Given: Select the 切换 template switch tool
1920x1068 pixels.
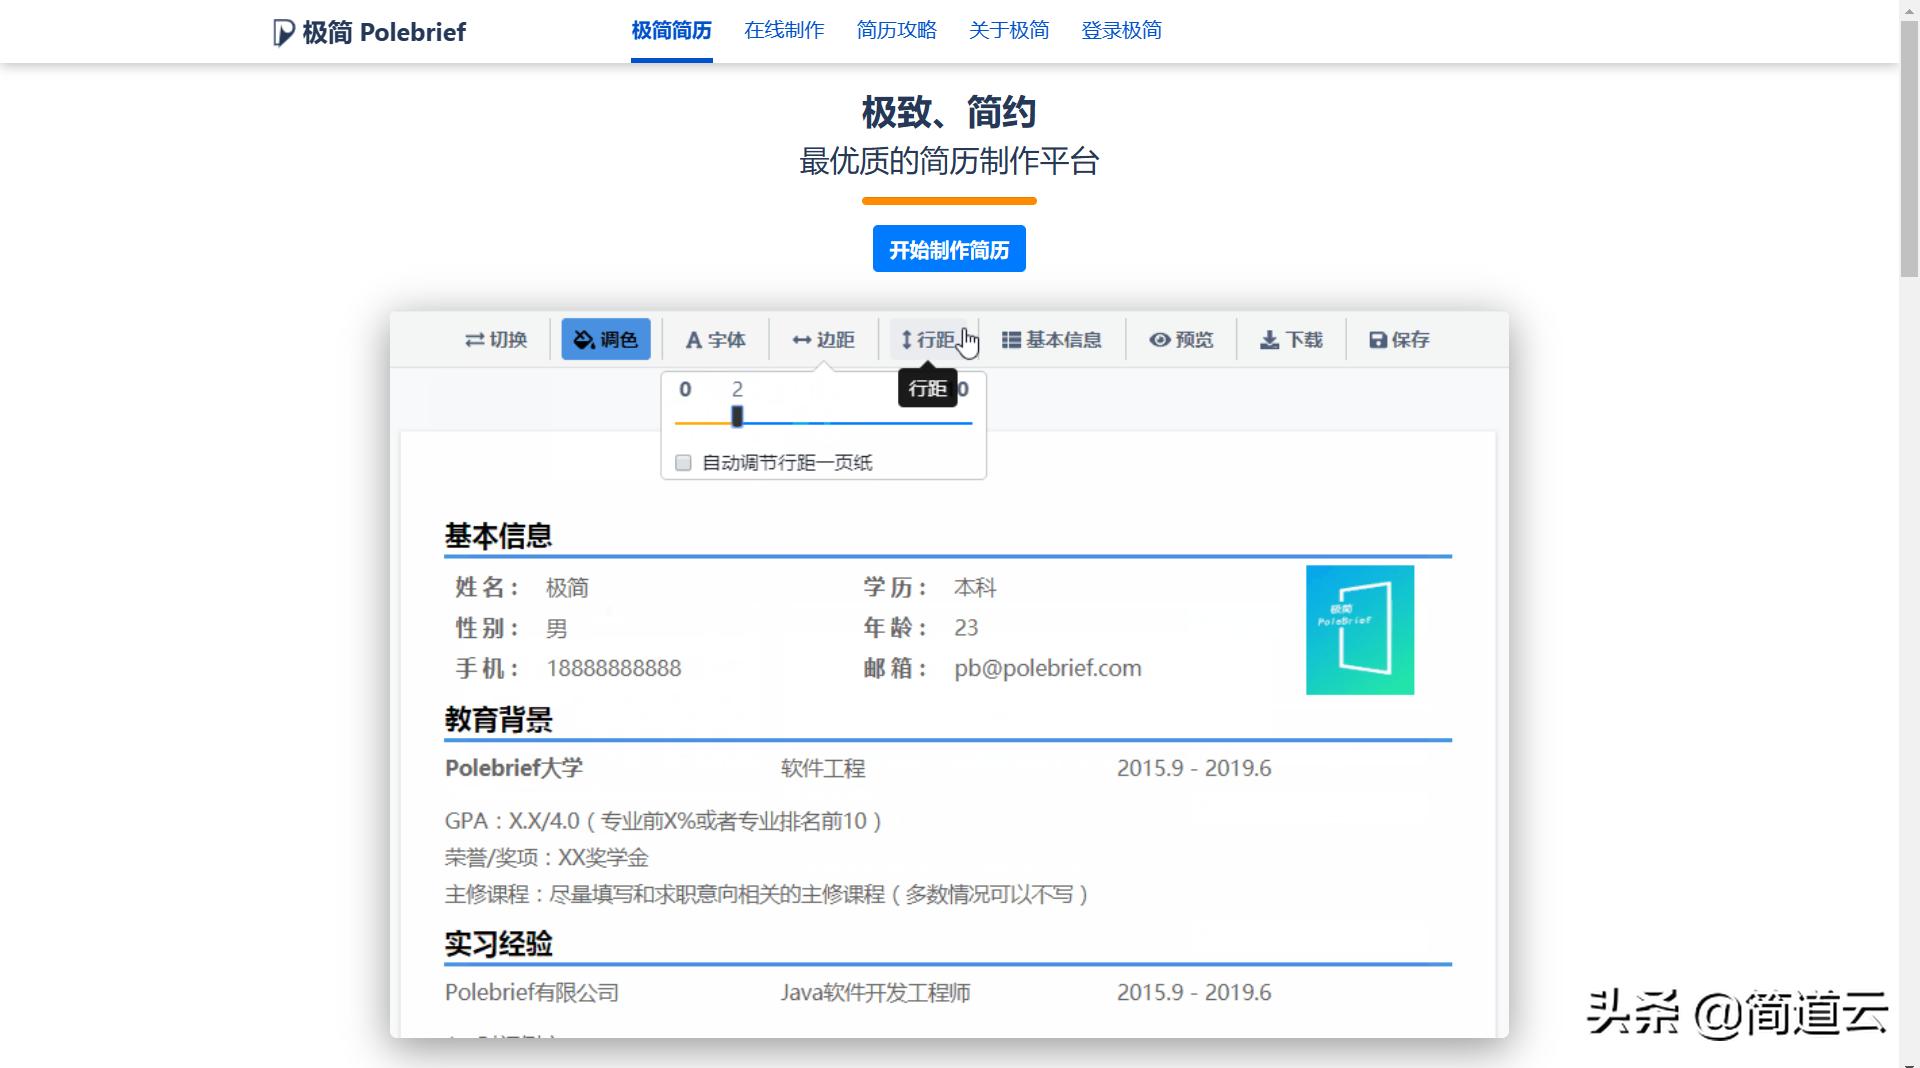Looking at the screenshot, I should (x=494, y=340).
